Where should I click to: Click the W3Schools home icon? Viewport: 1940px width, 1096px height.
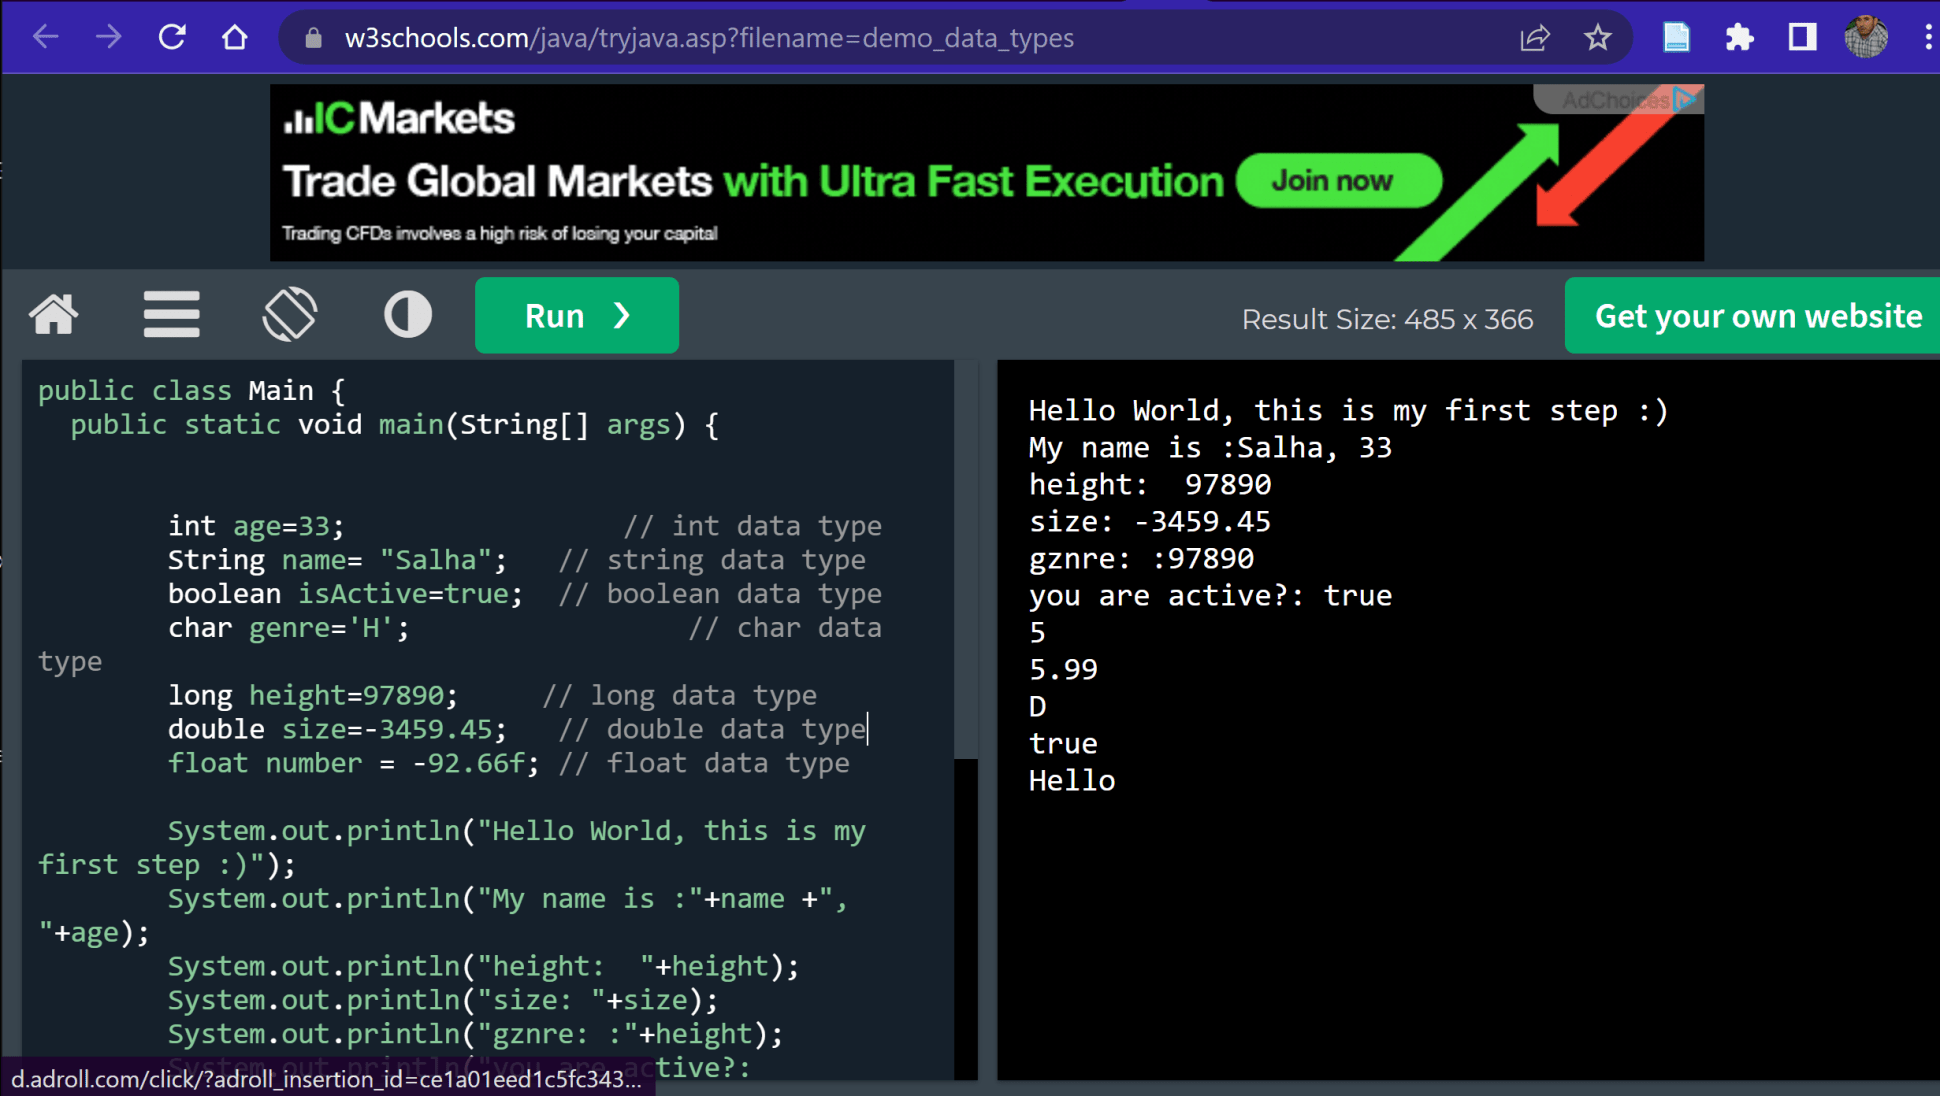[53, 315]
